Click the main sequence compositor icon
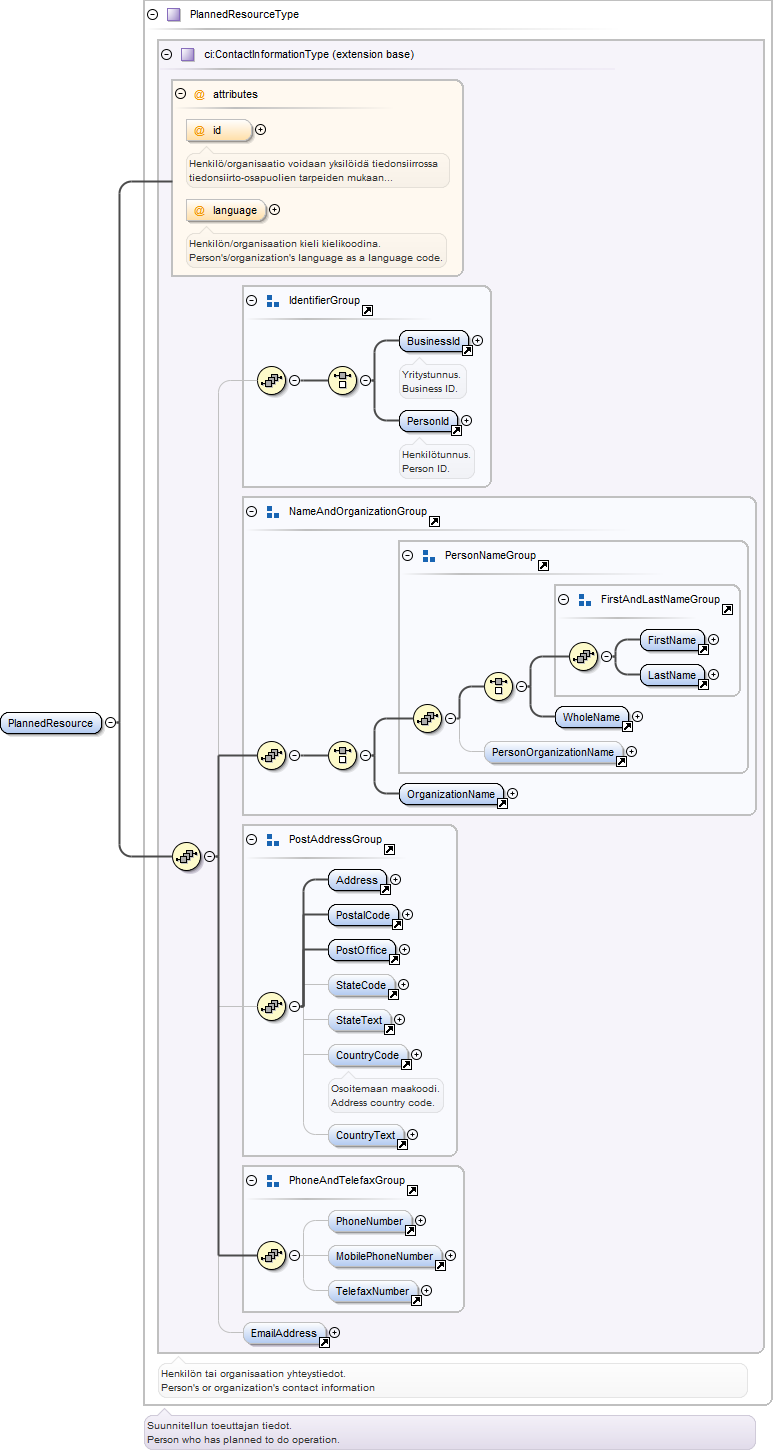774x1453 pixels. pos(187,857)
